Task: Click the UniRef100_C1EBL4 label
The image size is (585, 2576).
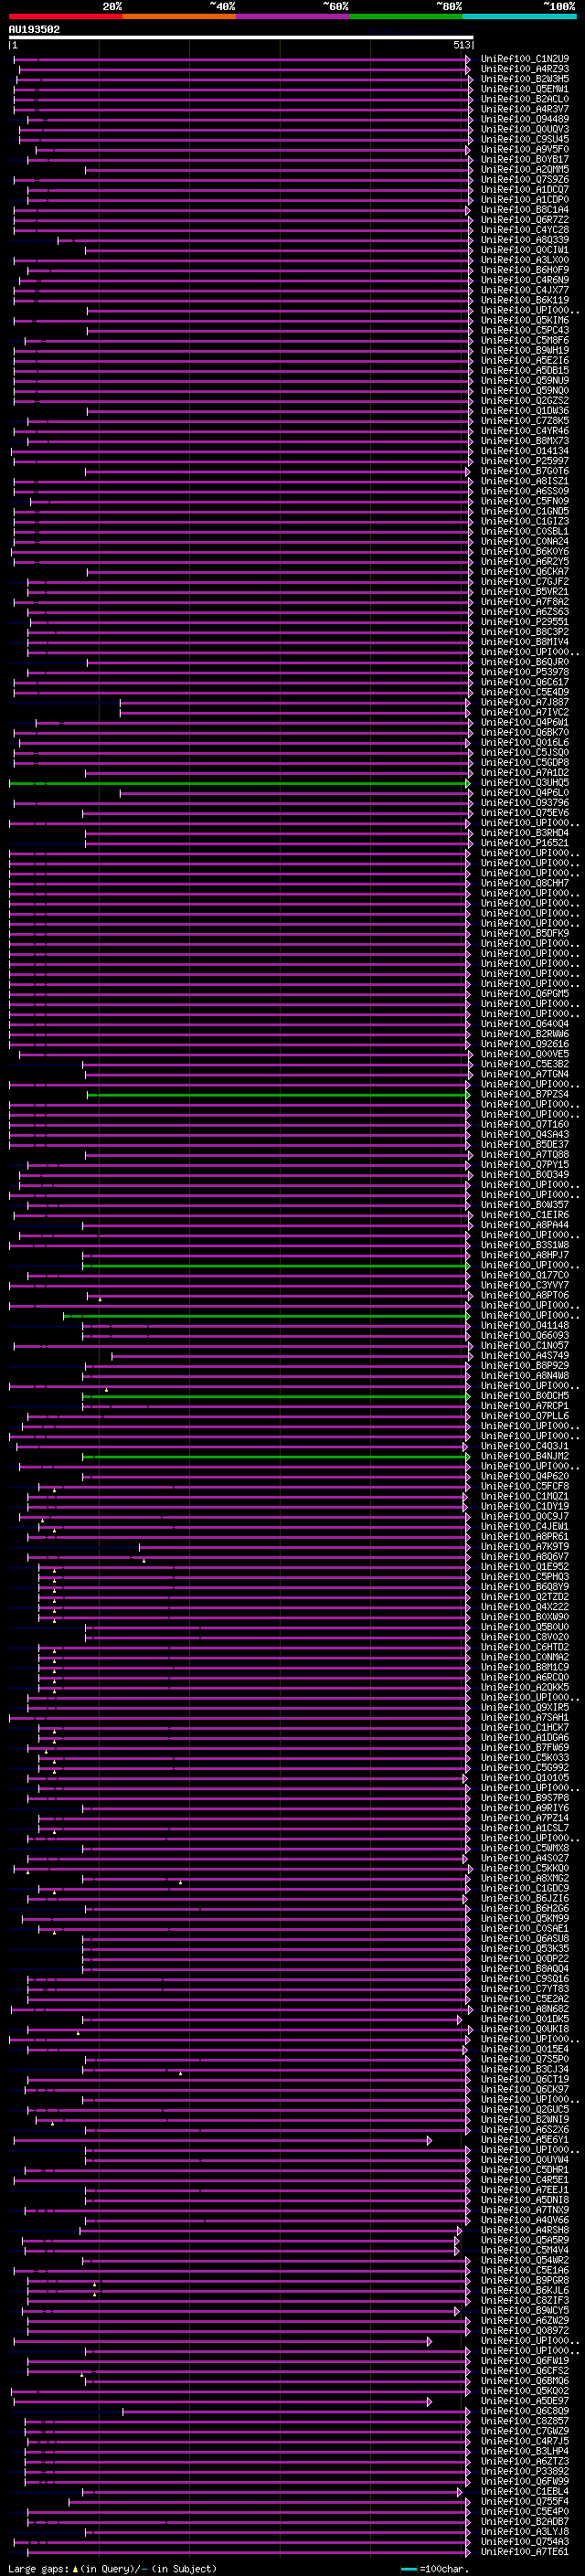Action: tap(524, 2491)
